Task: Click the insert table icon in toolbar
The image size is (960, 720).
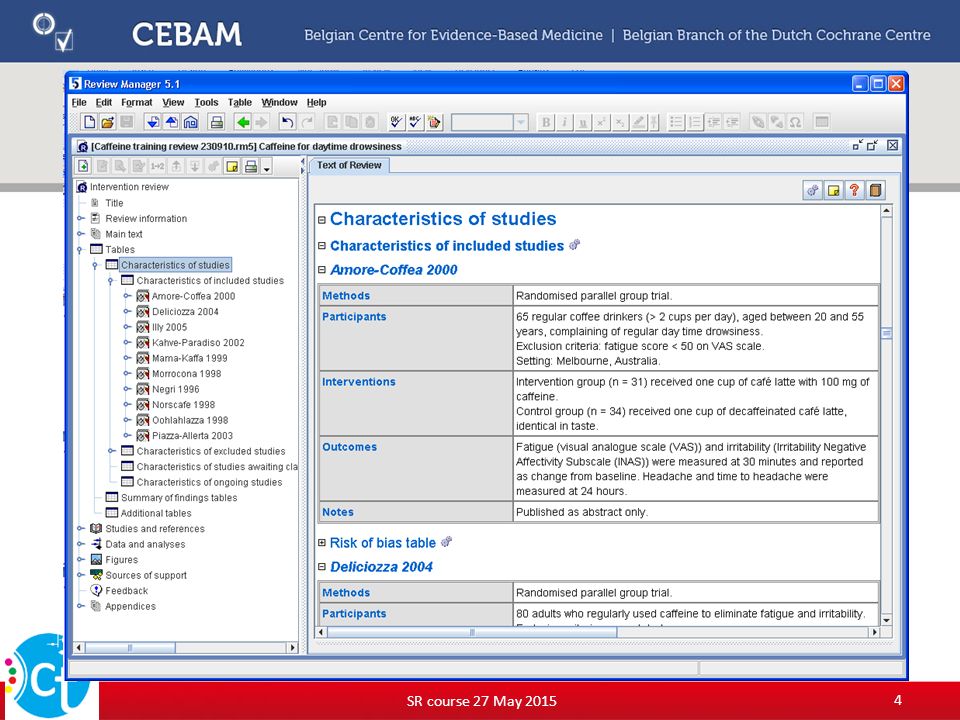Action: 822,122
